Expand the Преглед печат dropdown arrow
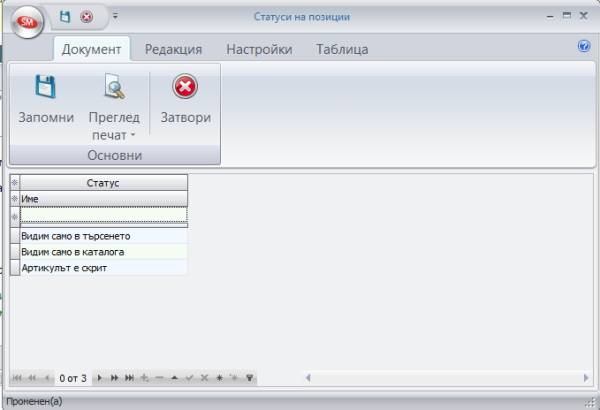This screenshot has width=600, height=410. [x=133, y=135]
